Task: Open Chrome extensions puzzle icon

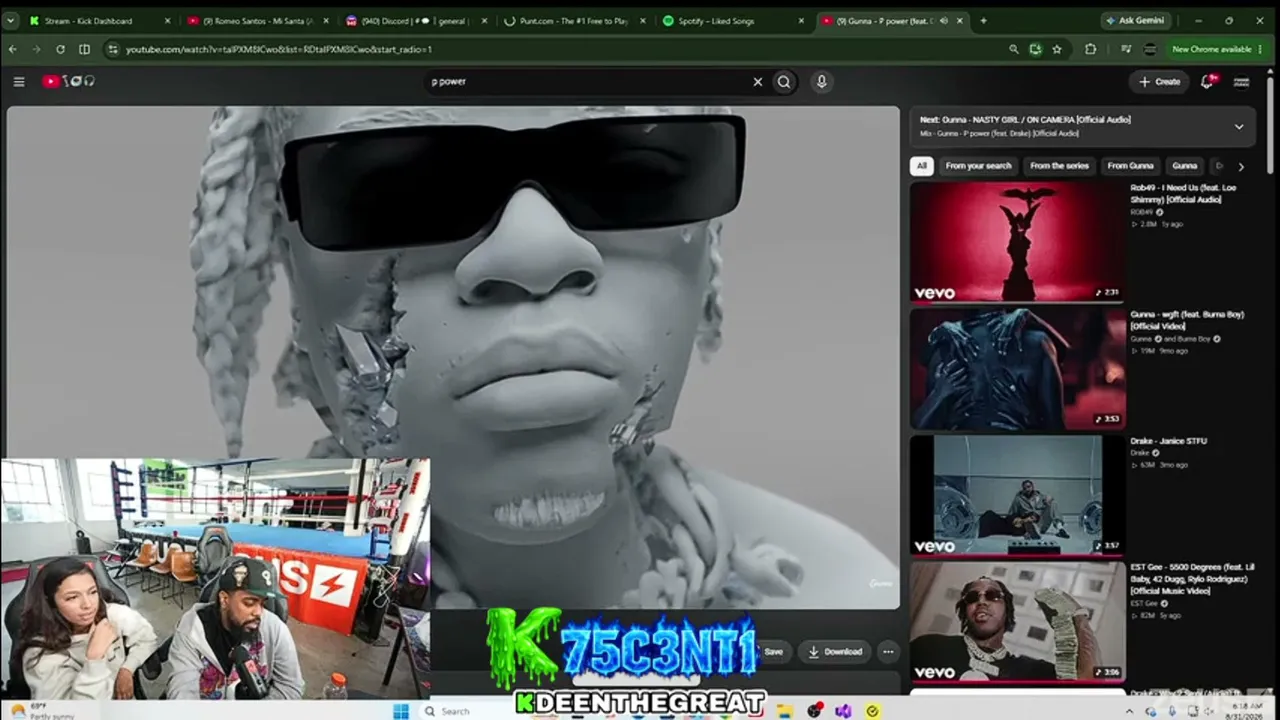Action: (1090, 49)
